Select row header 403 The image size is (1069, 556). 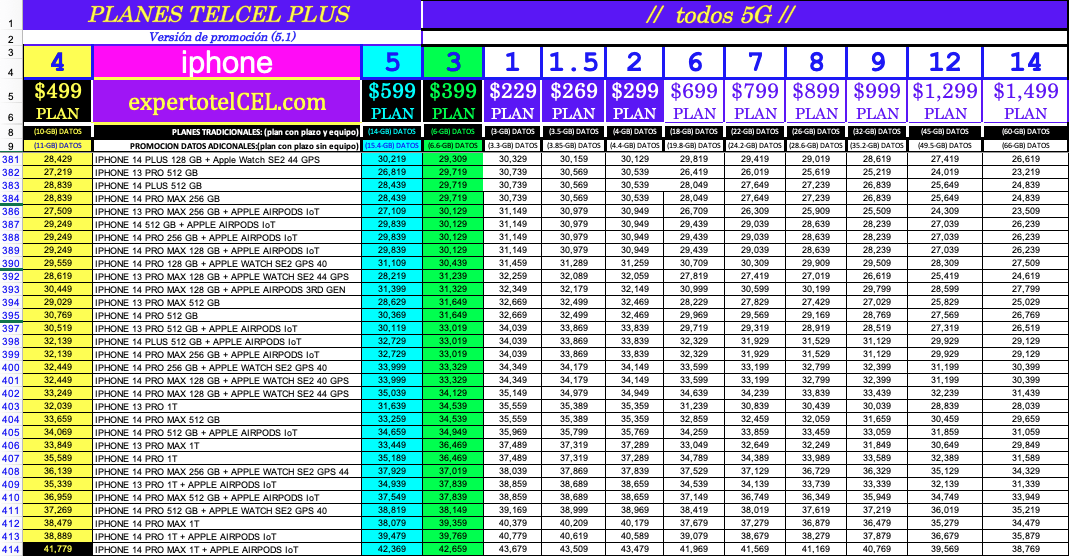tap(11, 407)
